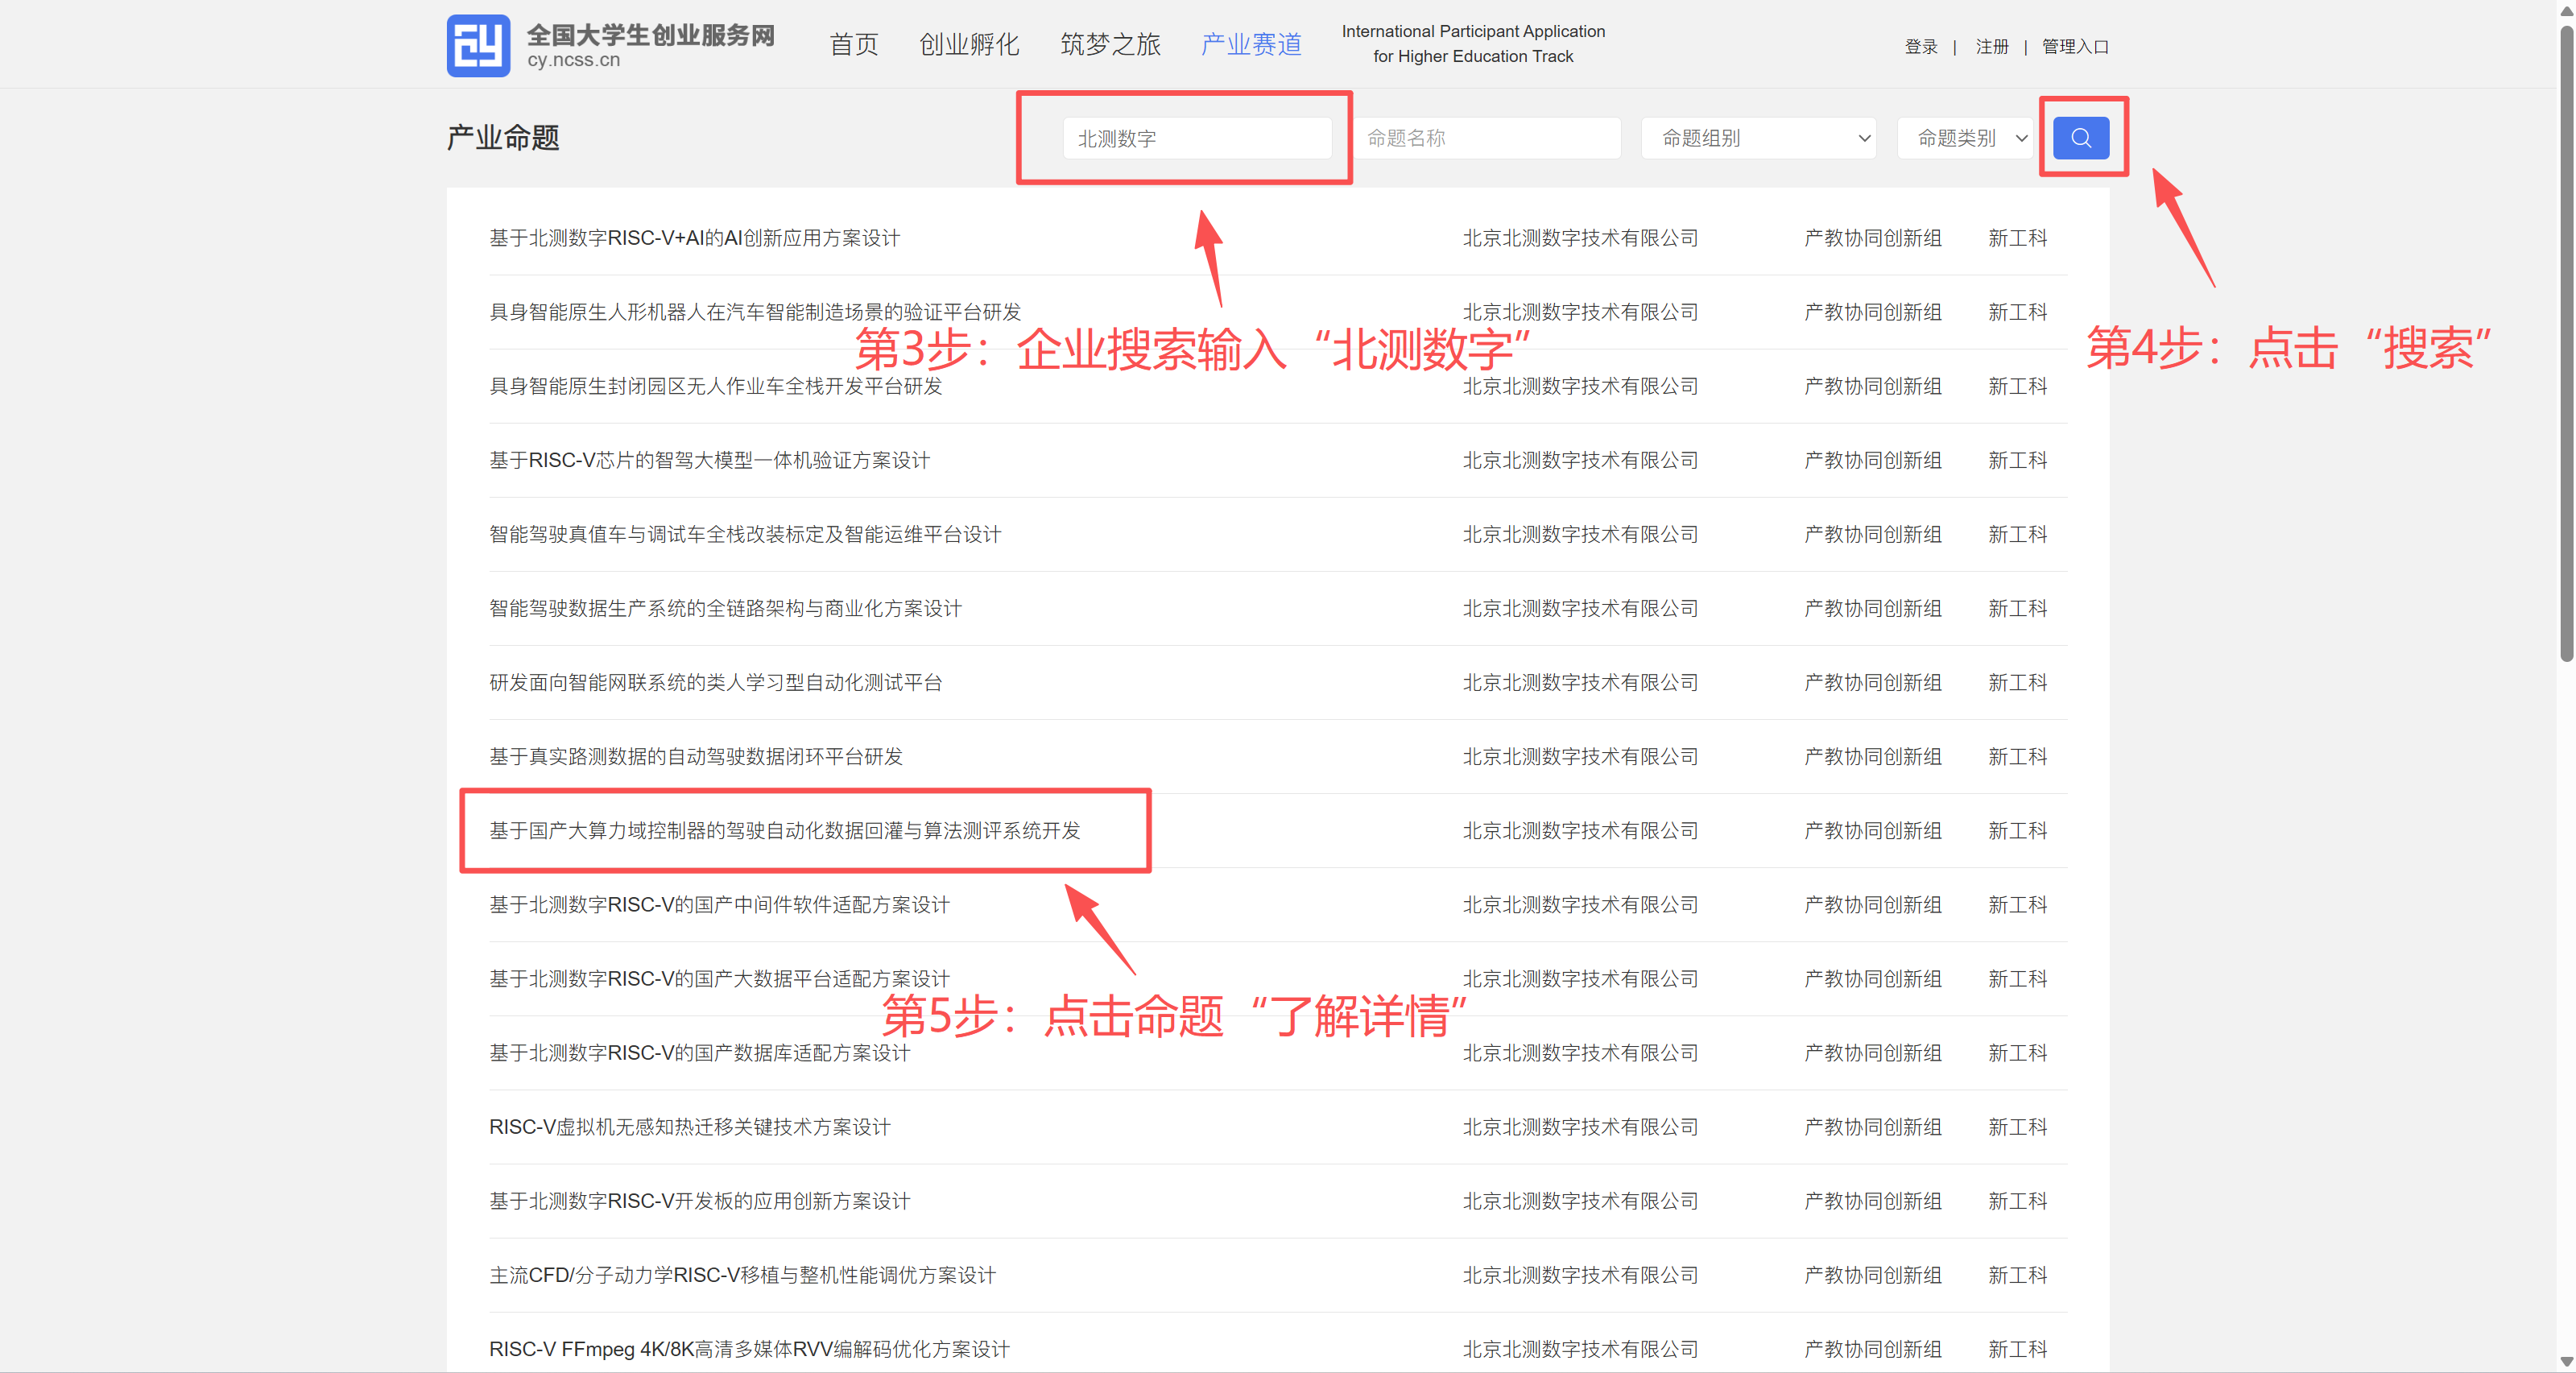Click 新工科 in the 智驾大模型一体机 row

pyautogui.click(x=2017, y=460)
